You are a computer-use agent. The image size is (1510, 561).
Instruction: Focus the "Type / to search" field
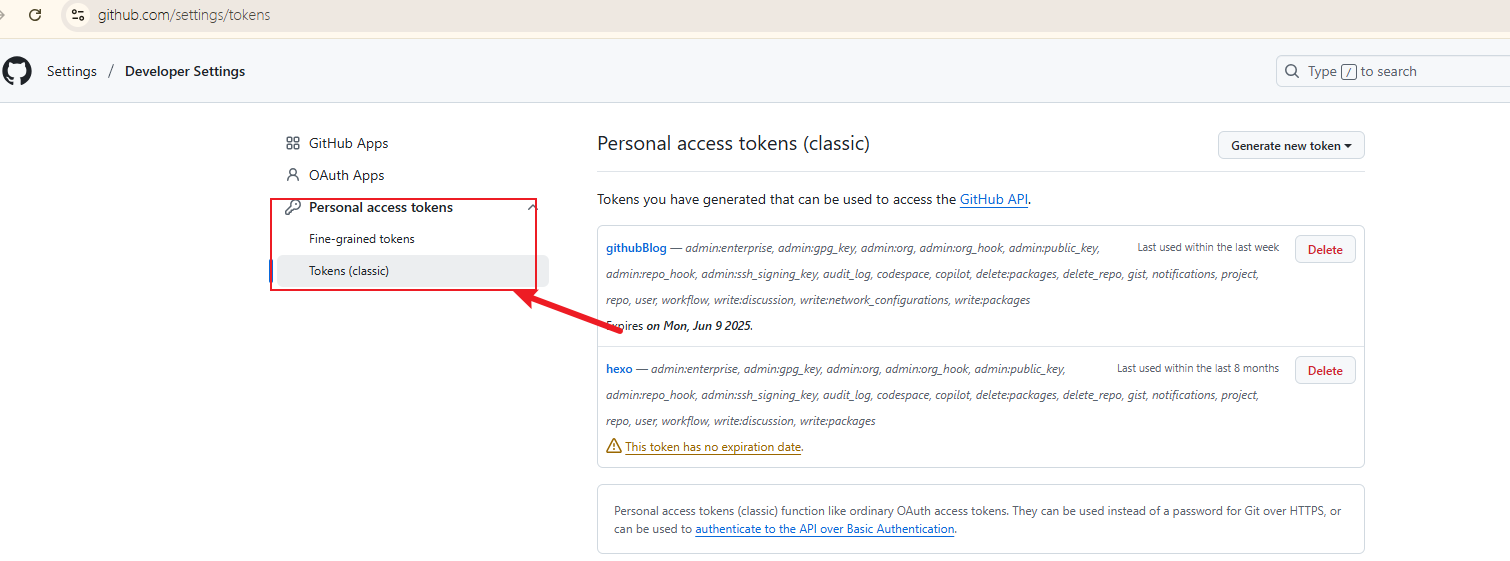[x=1393, y=71]
